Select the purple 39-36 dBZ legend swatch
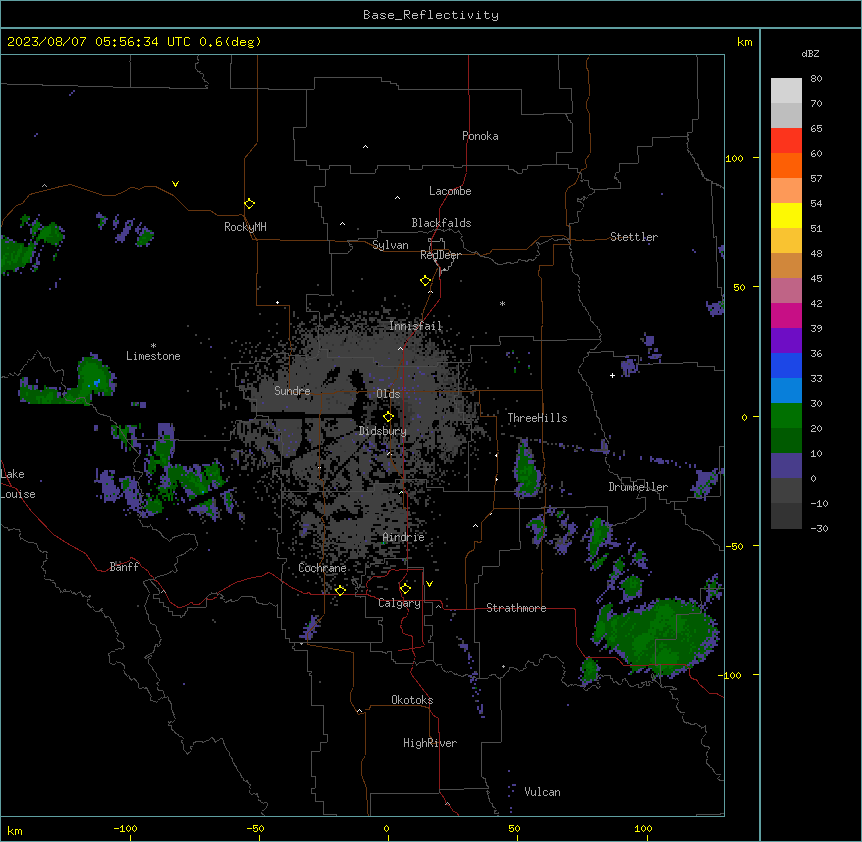The height and width of the screenshot is (842, 862). (x=786, y=341)
